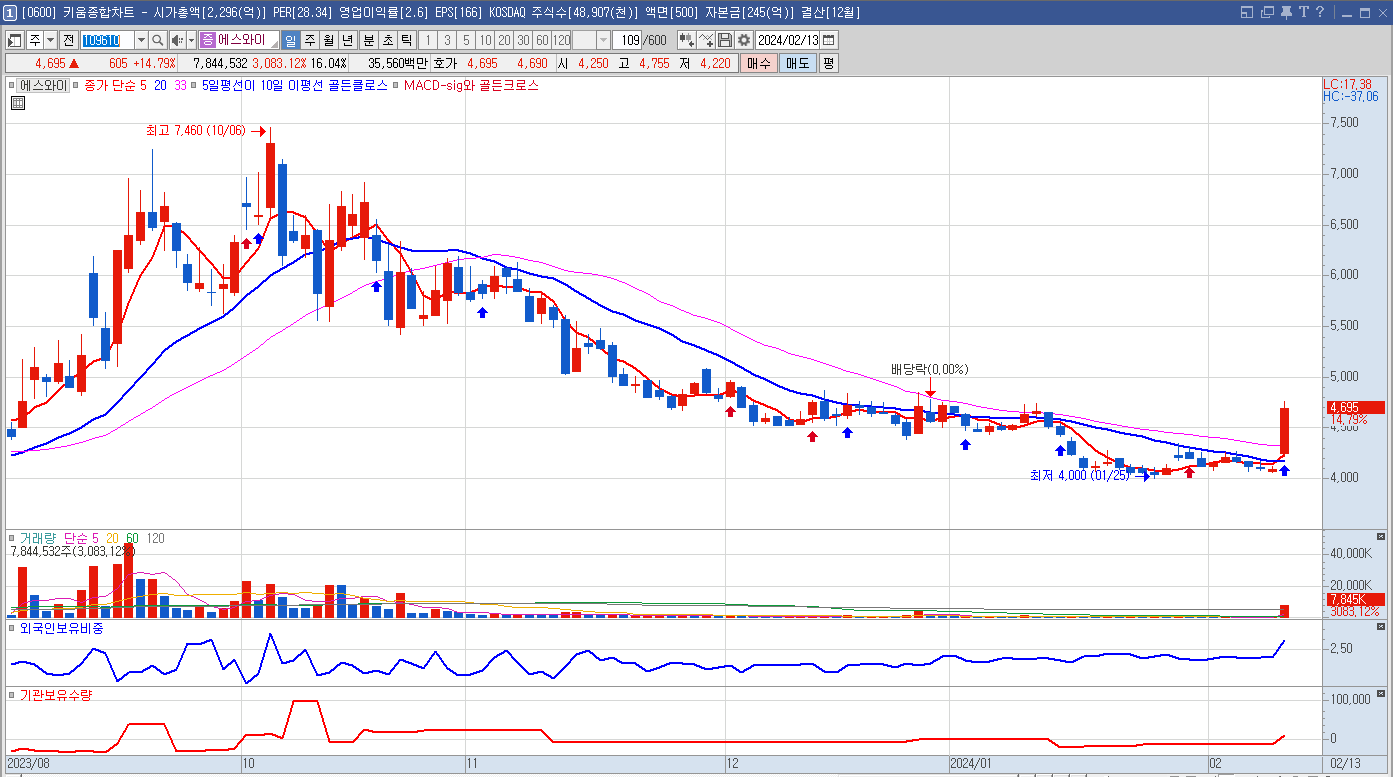Screen dimensions: 1393x777
Task: Select the 초 second period toggle
Action: point(386,40)
